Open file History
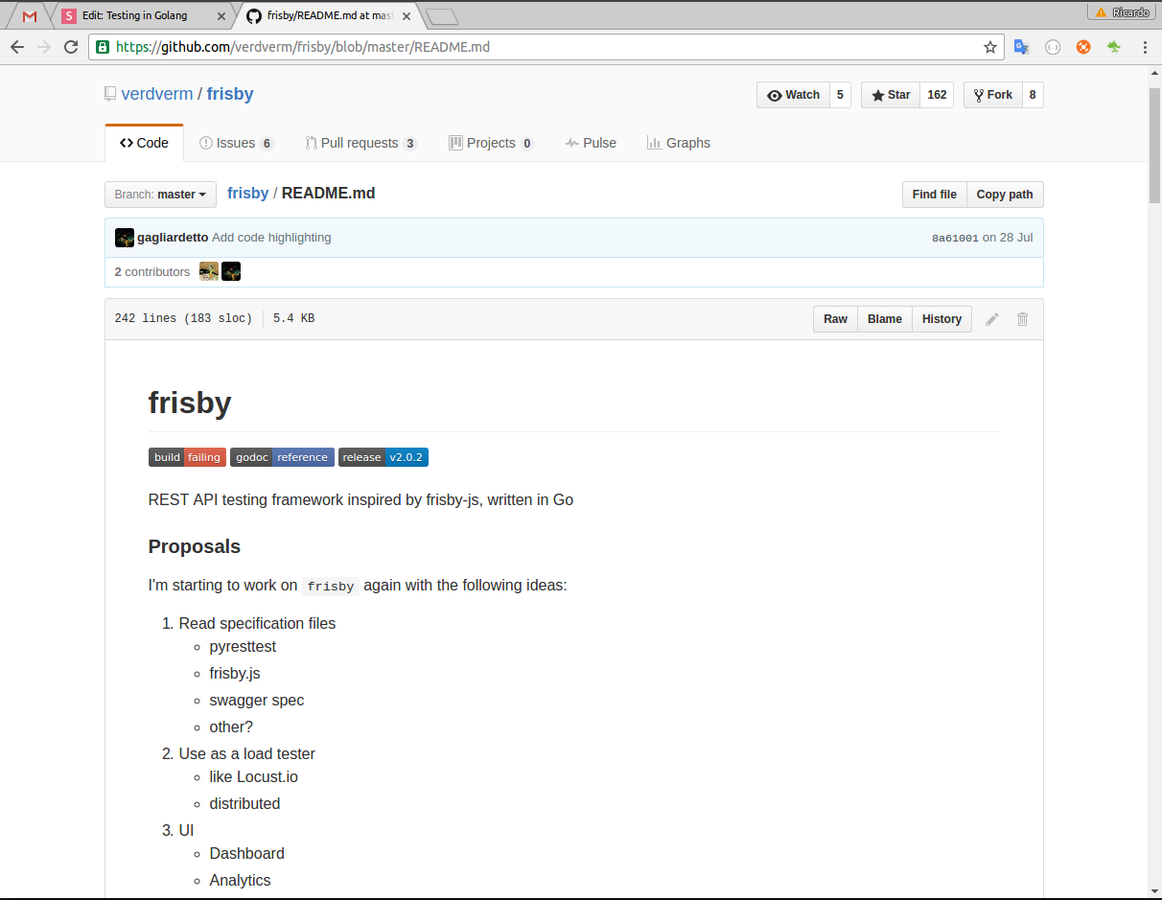 point(941,319)
